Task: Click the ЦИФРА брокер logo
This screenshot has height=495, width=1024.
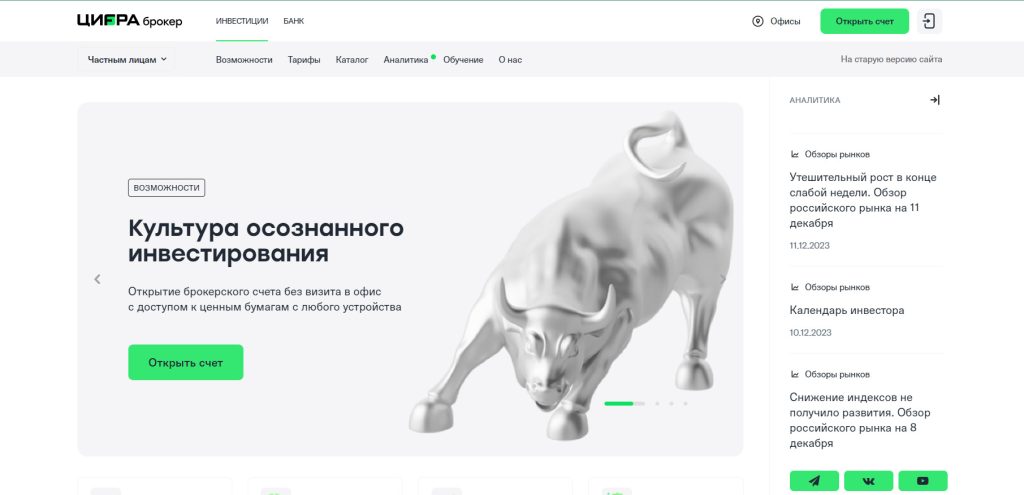Action: pyautogui.click(x=129, y=21)
